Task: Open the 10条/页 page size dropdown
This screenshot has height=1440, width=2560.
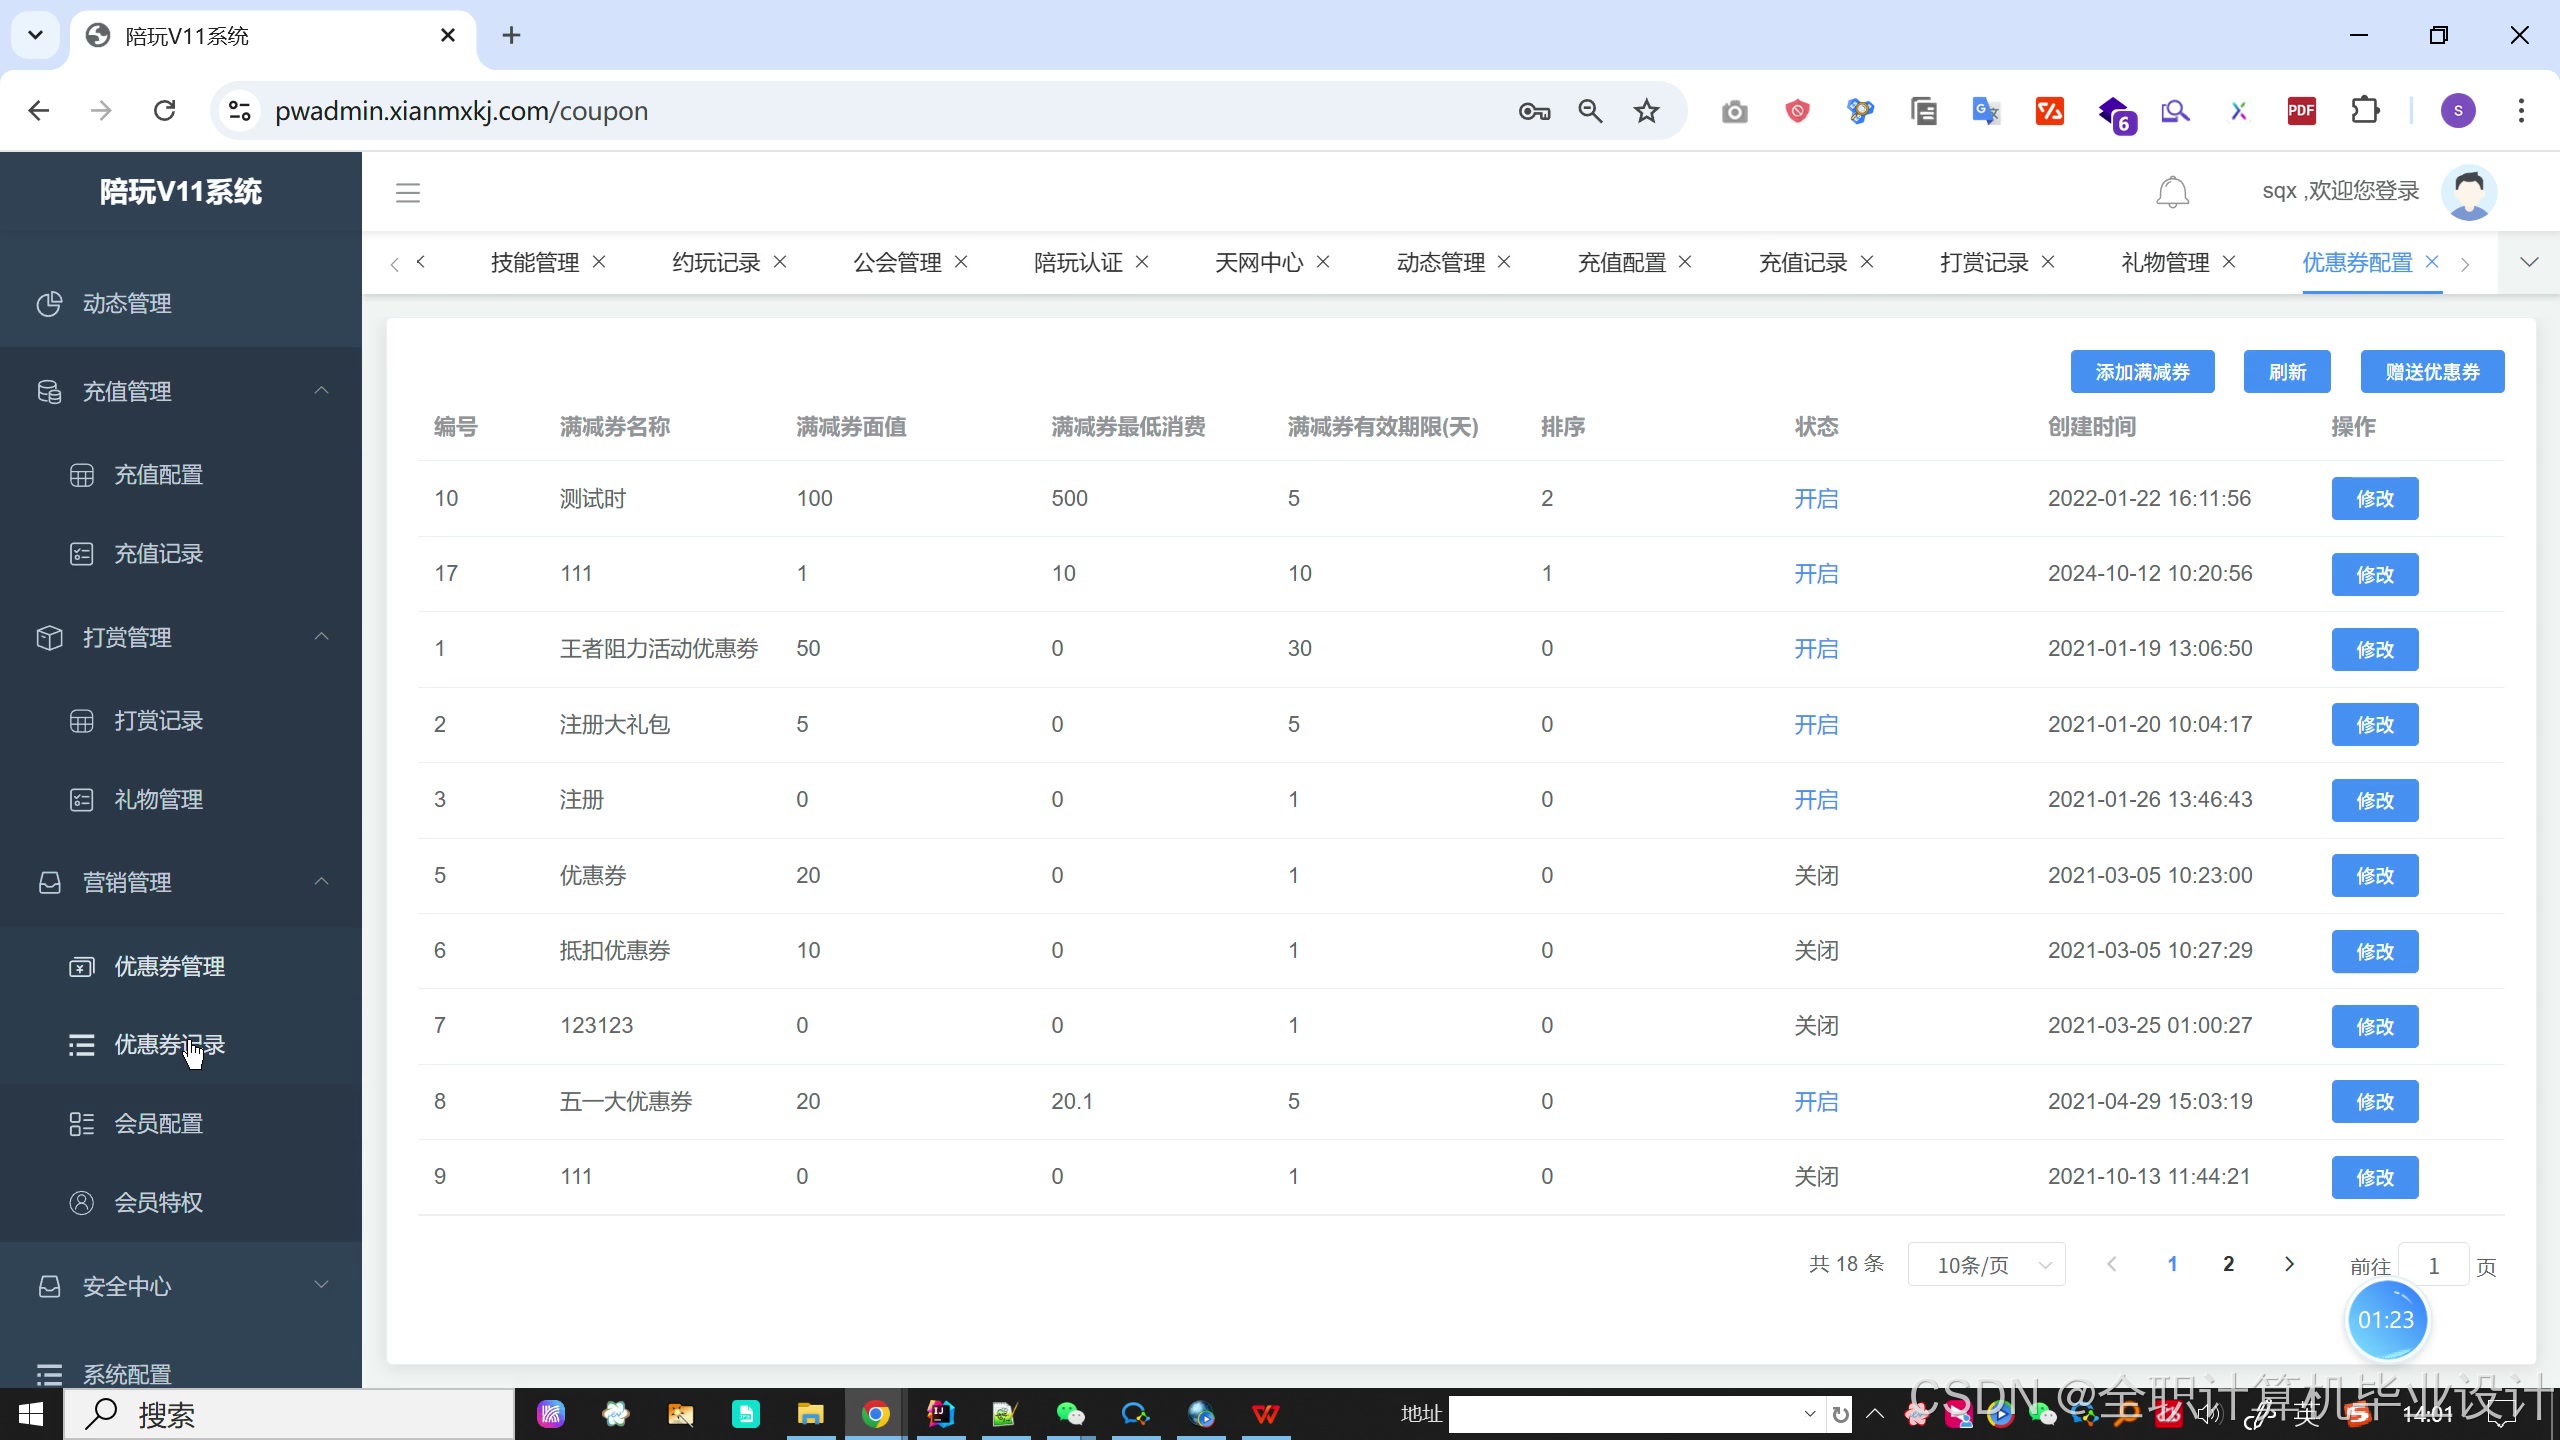Action: [1986, 1265]
